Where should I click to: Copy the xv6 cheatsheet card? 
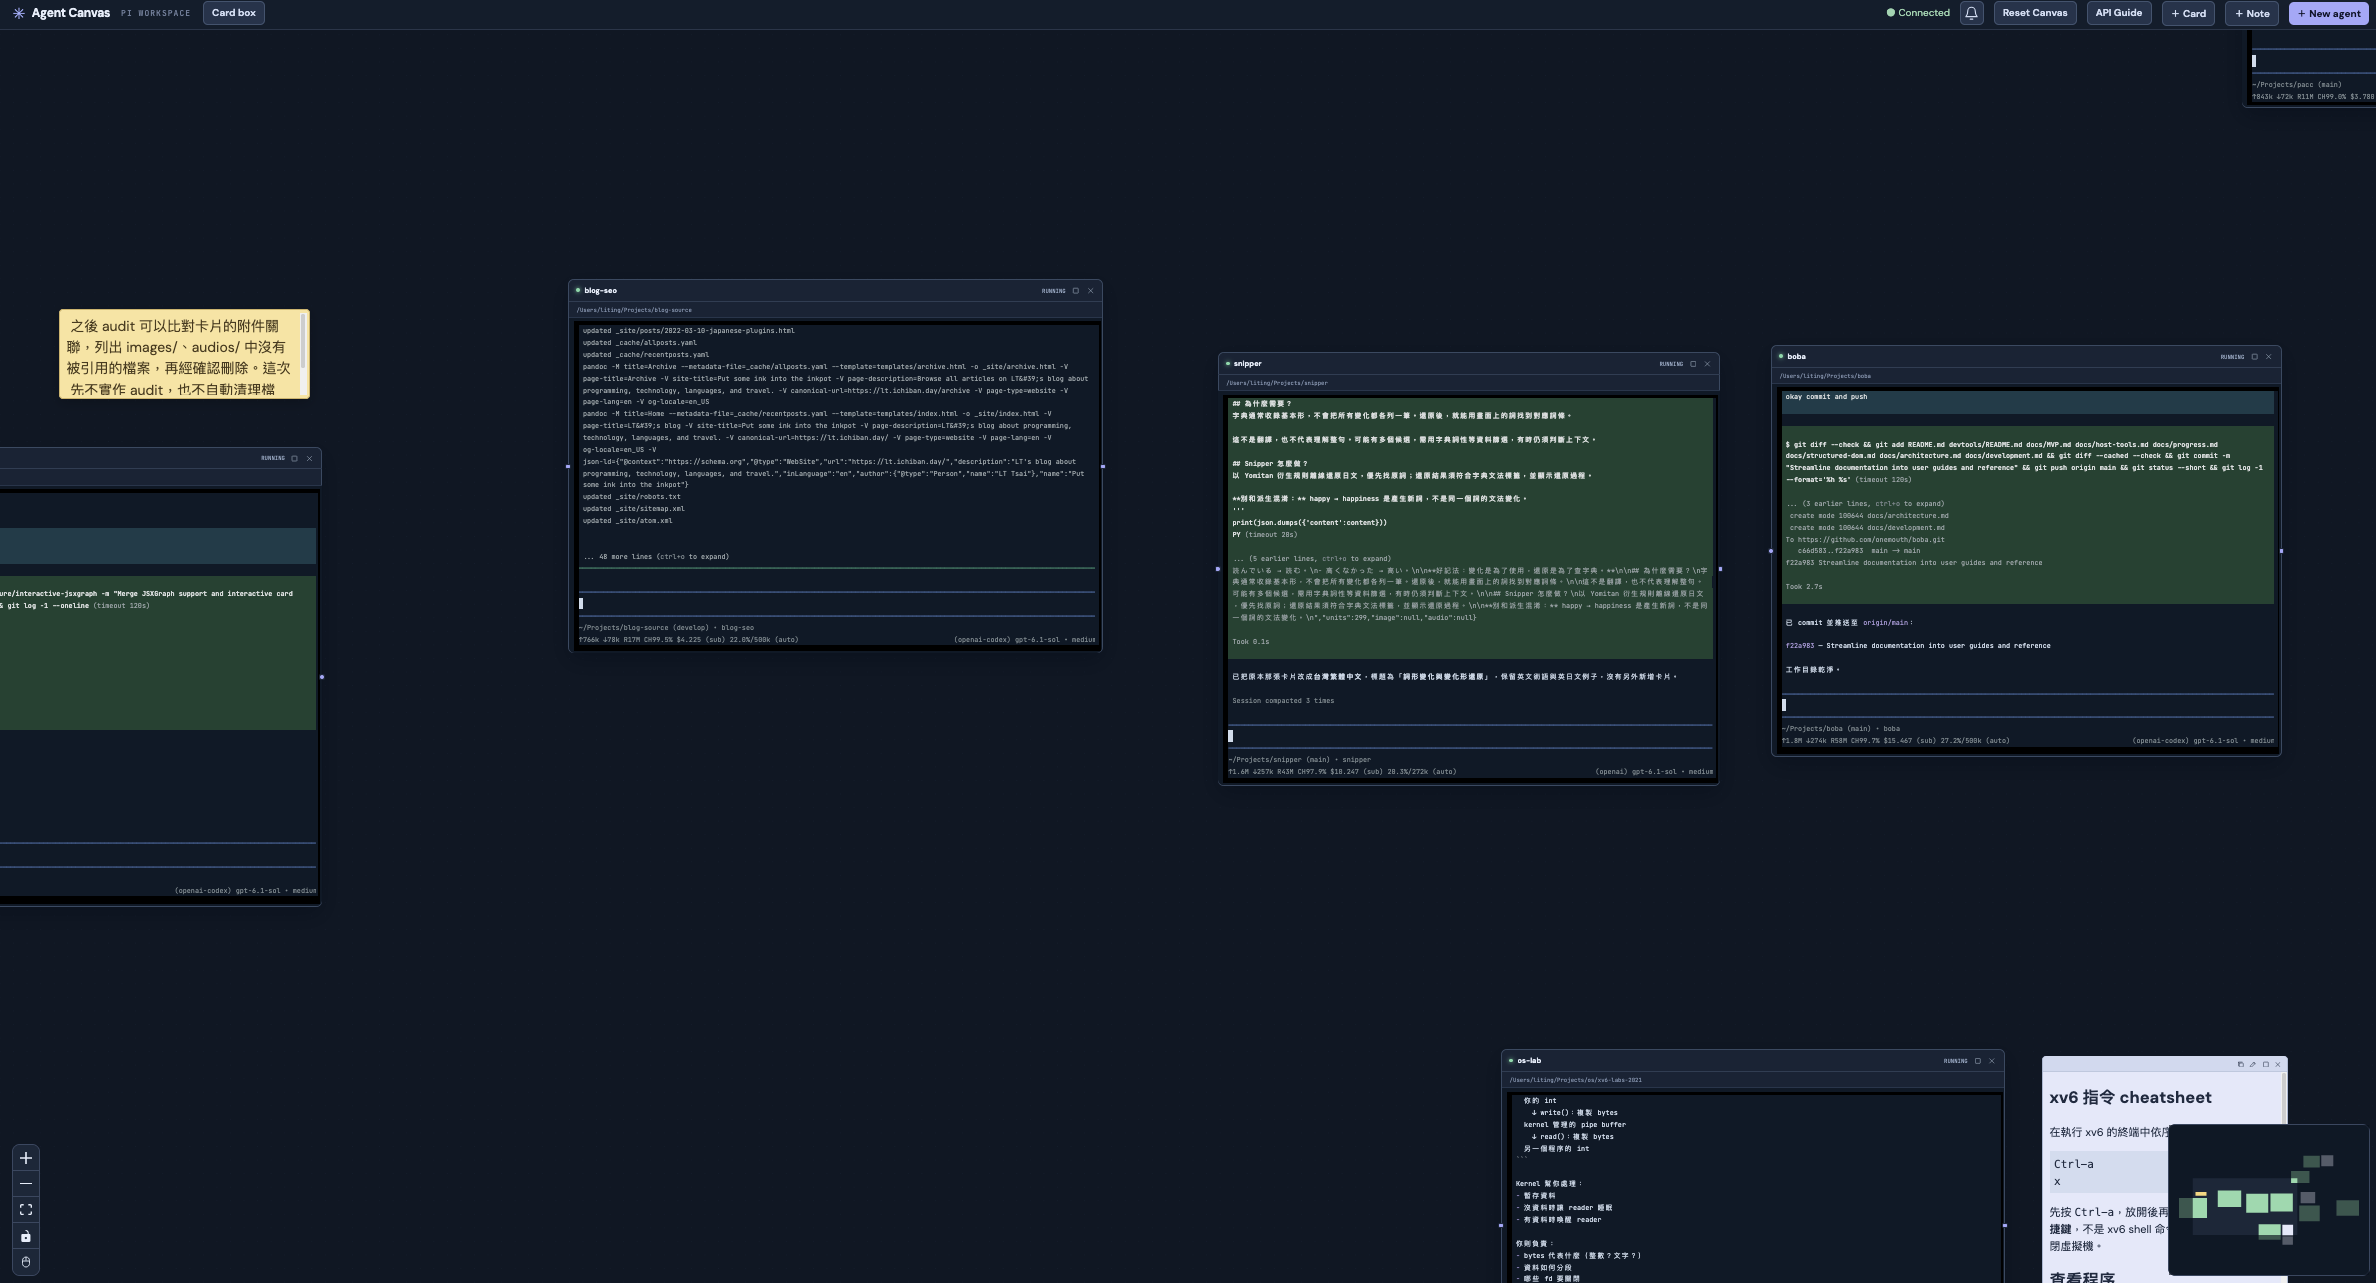pyautogui.click(x=2240, y=1064)
